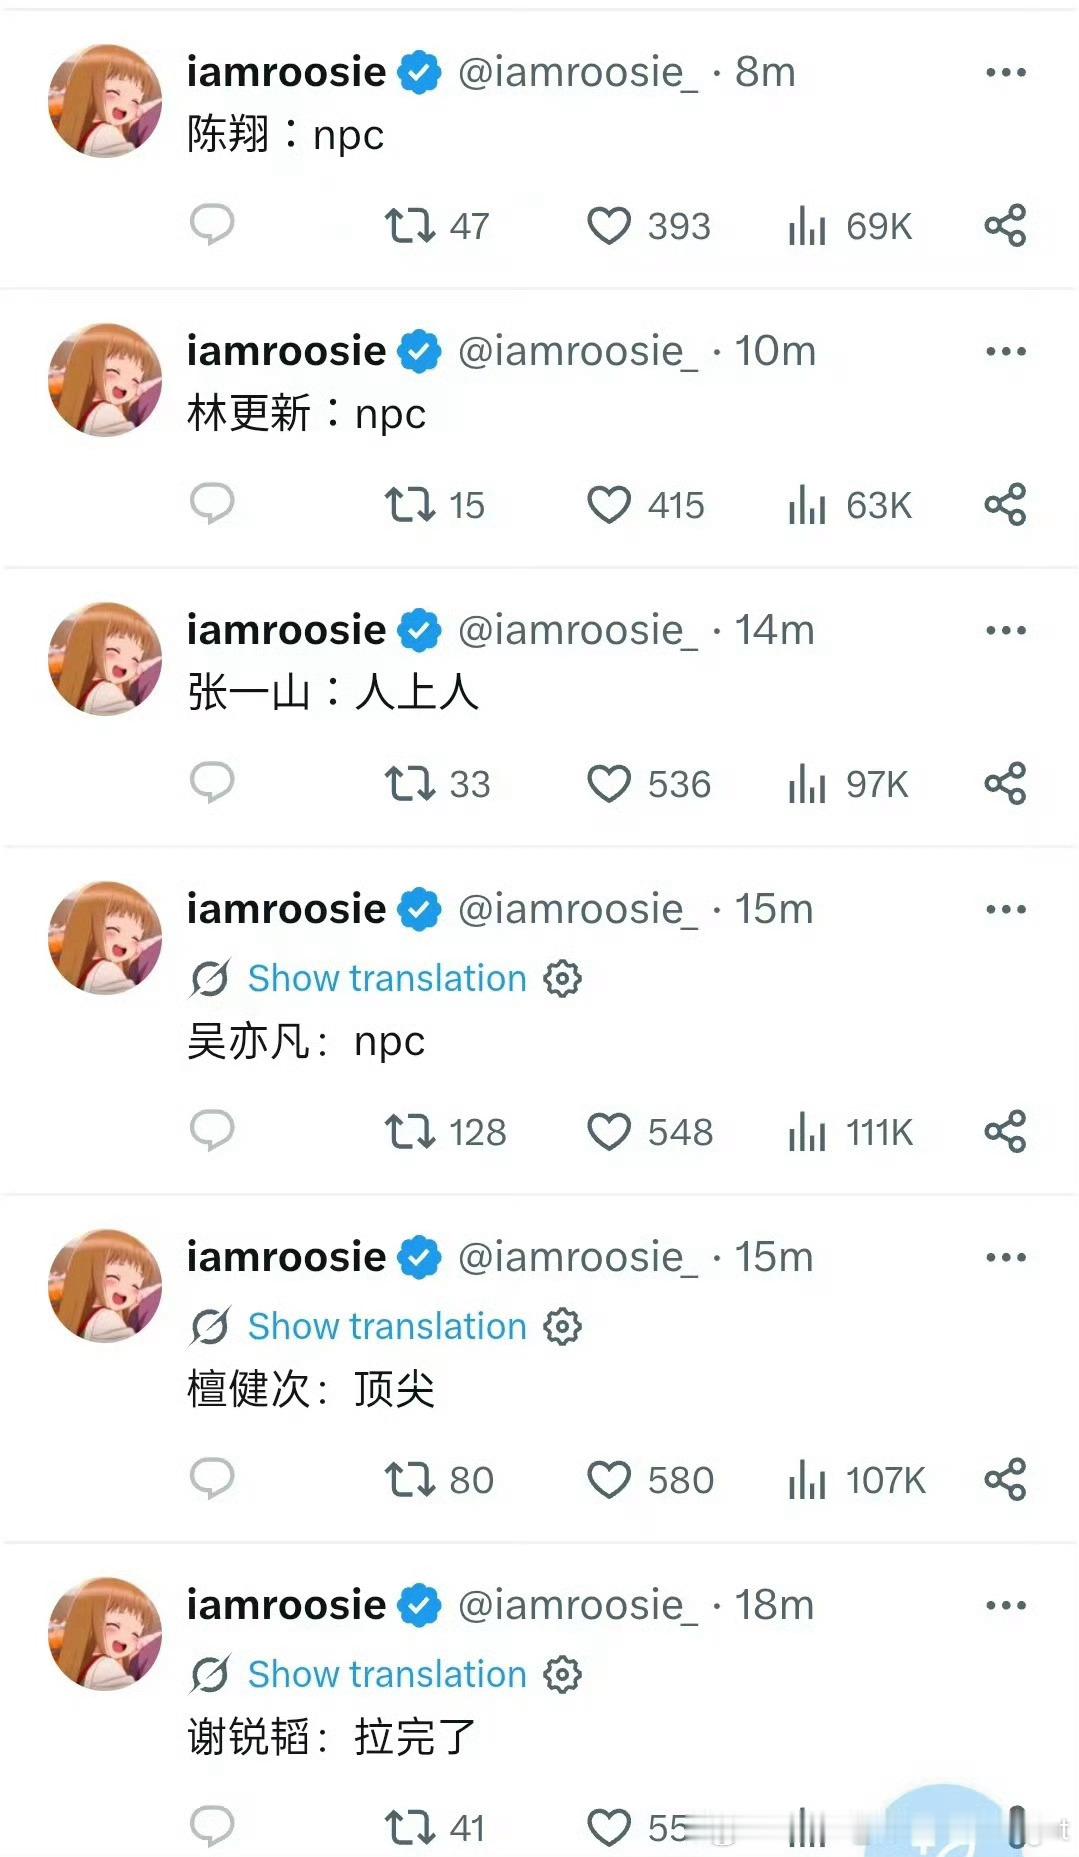Open translation settings gear on 吴亦凡 tweet
1079x1857 pixels.
click(562, 978)
